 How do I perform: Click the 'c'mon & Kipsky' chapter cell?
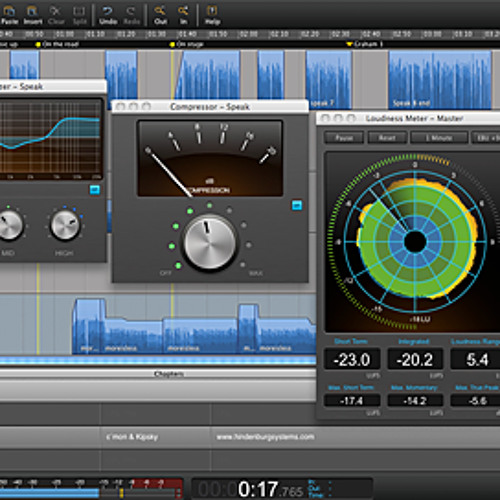point(156,437)
